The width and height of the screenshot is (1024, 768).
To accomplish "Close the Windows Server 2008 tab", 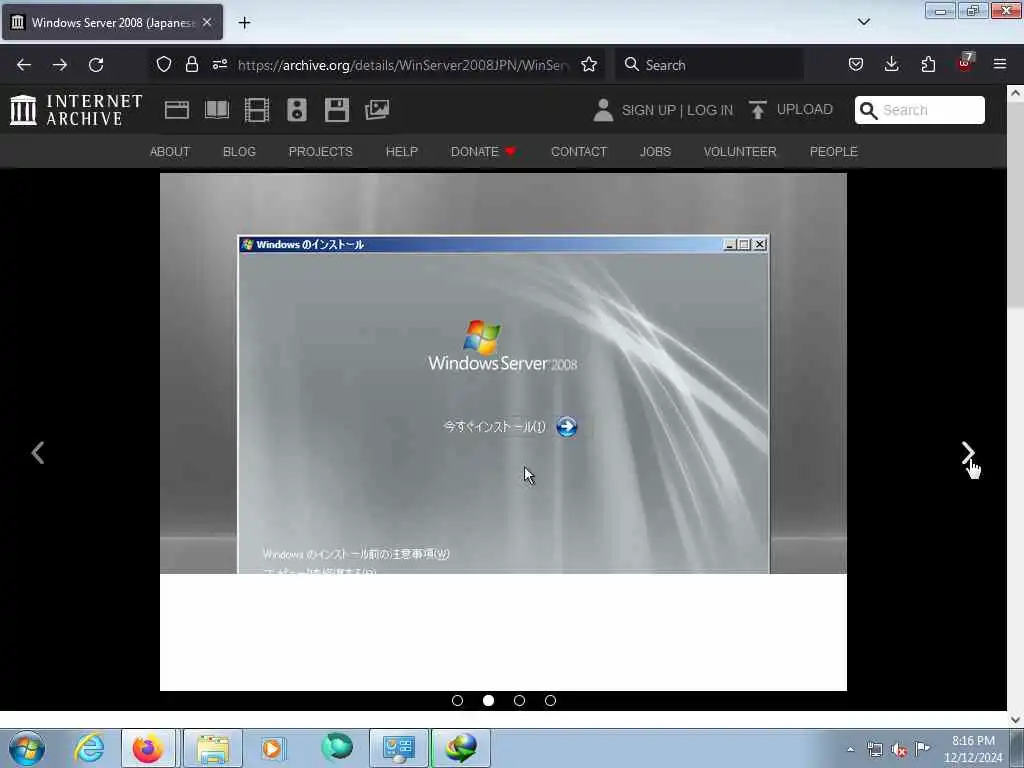I will 207,22.
